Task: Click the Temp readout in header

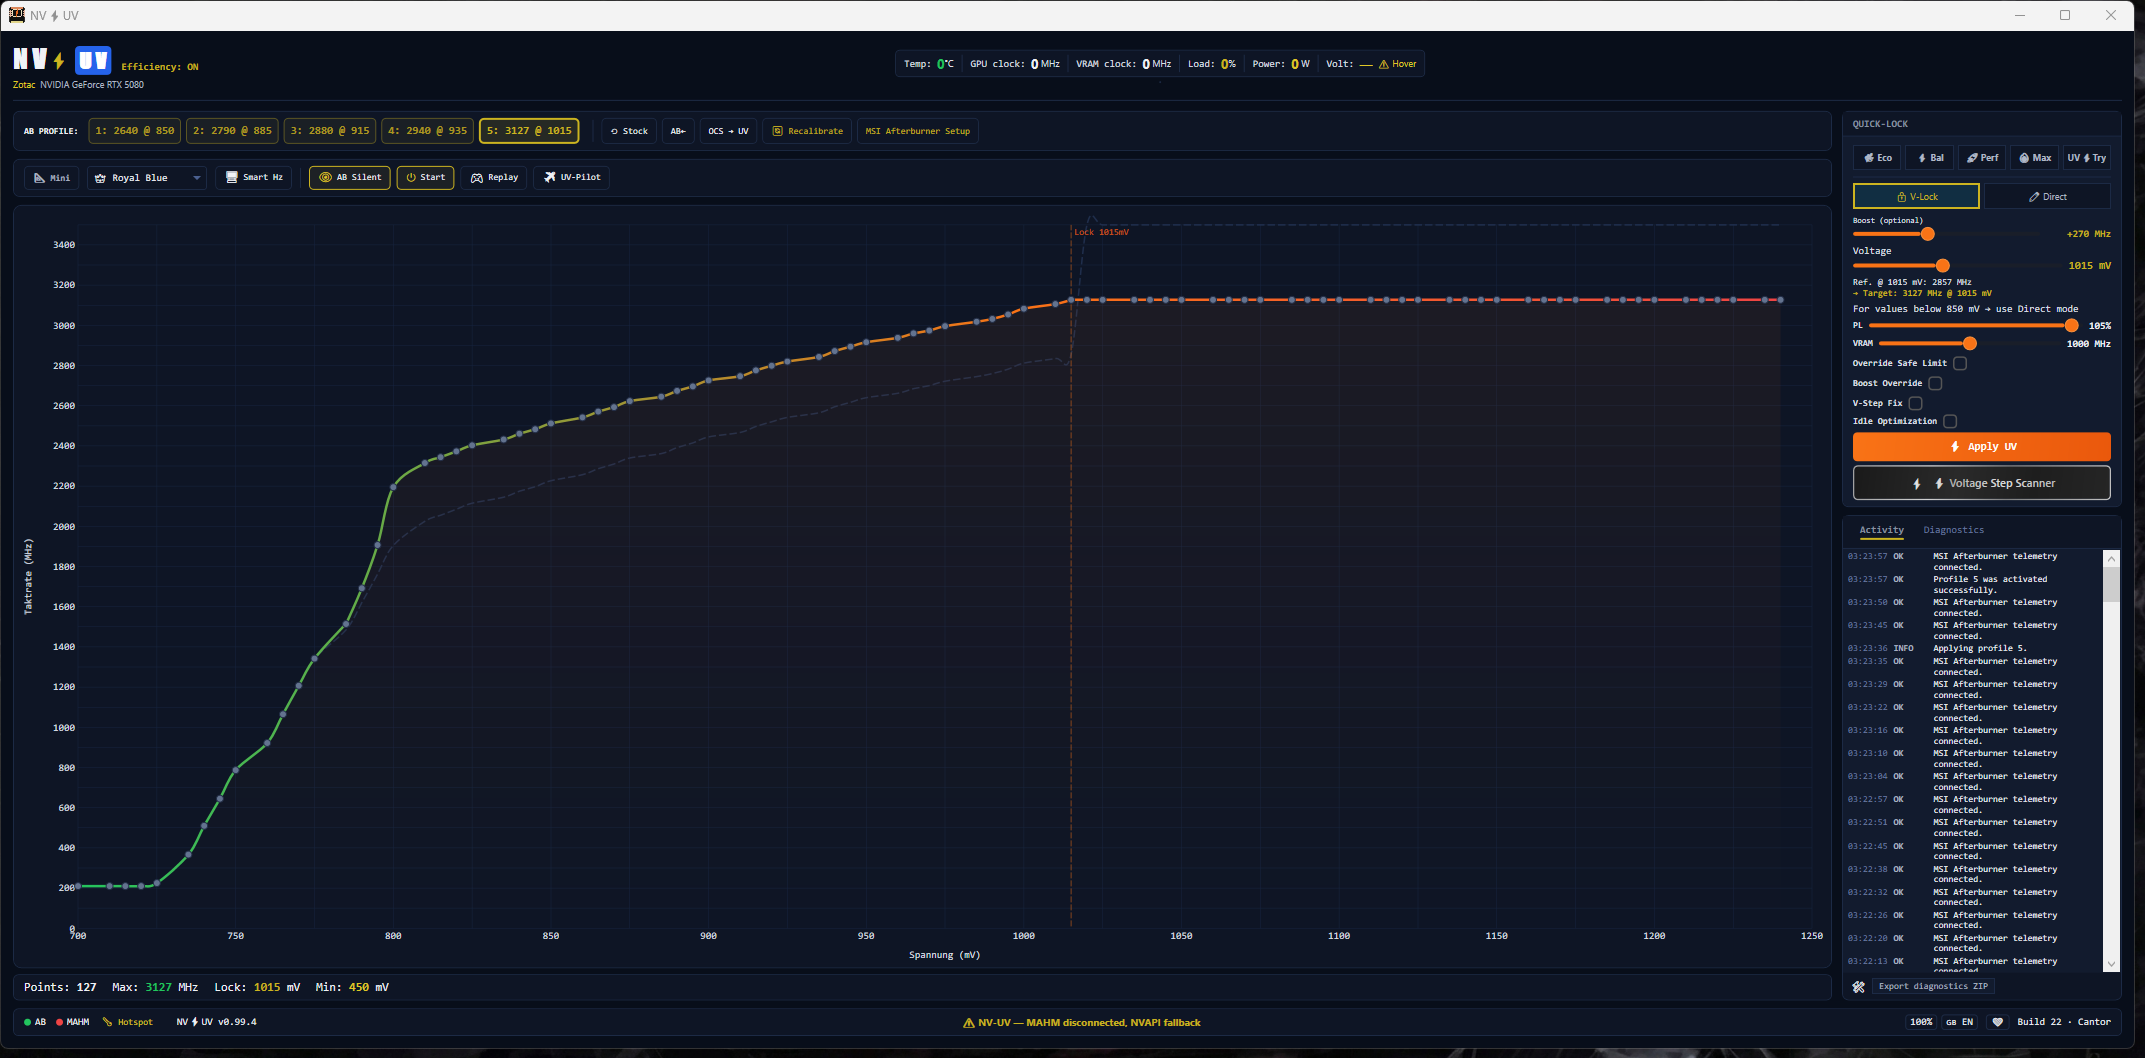Action: (x=929, y=64)
